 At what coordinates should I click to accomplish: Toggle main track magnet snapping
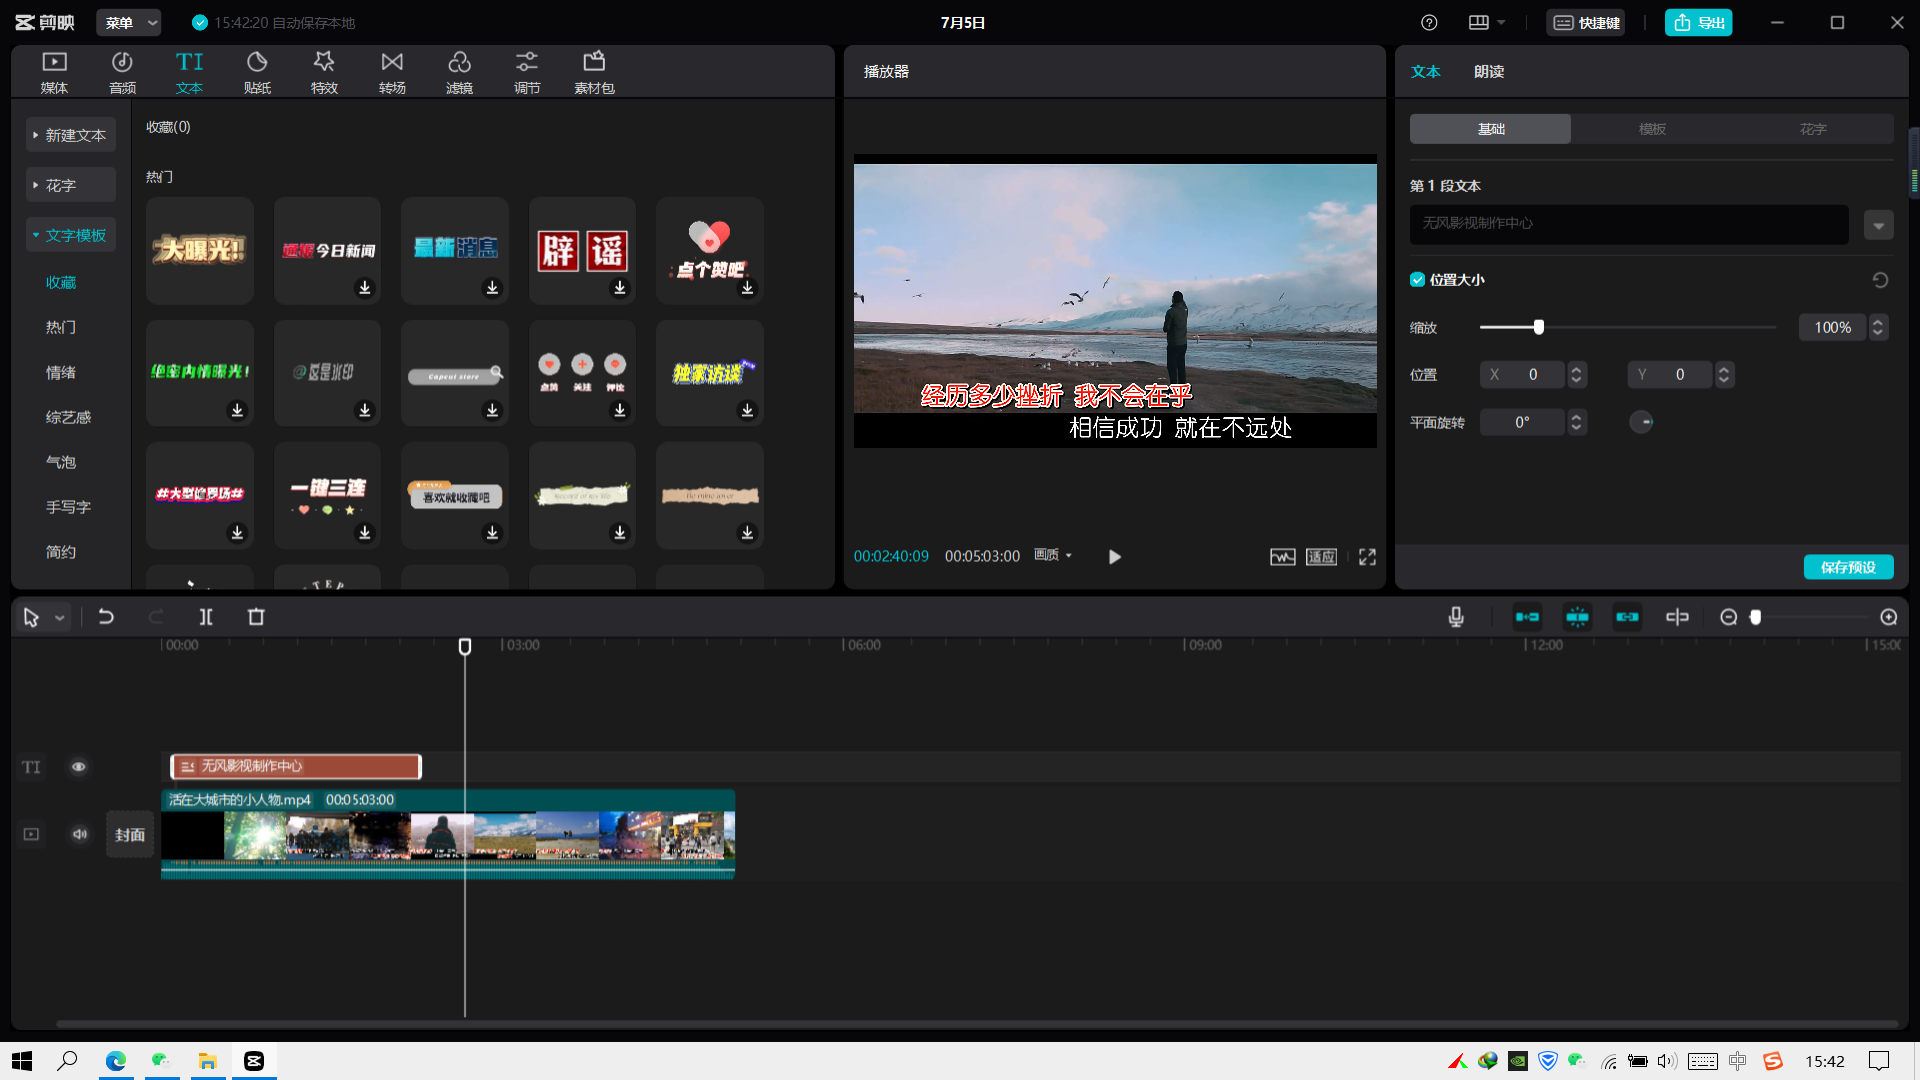(1526, 617)
